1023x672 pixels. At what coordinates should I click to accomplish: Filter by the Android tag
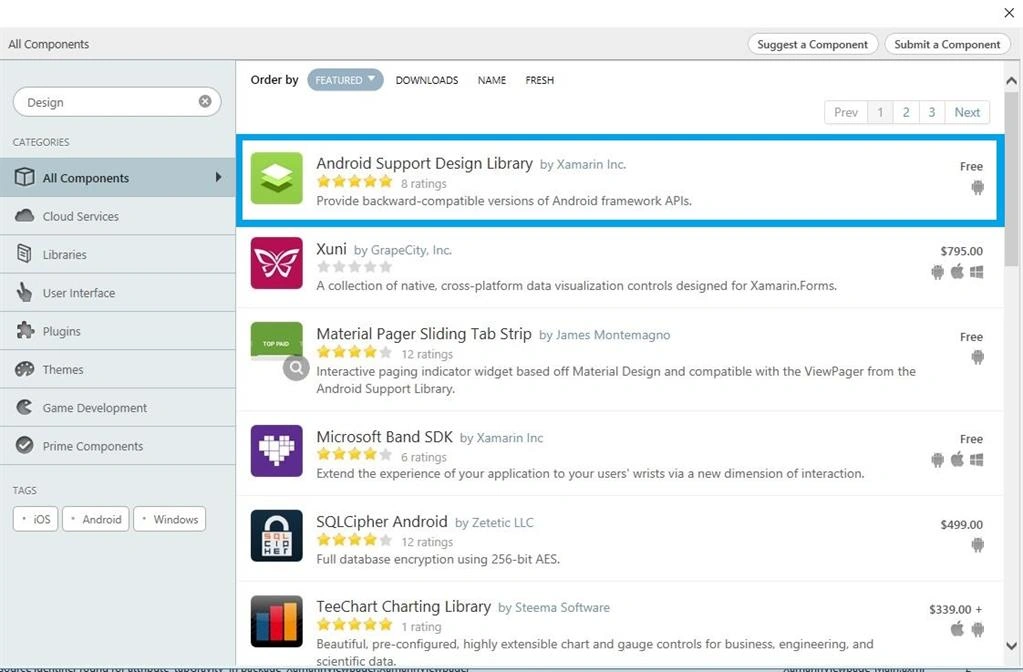coord(96,519)
